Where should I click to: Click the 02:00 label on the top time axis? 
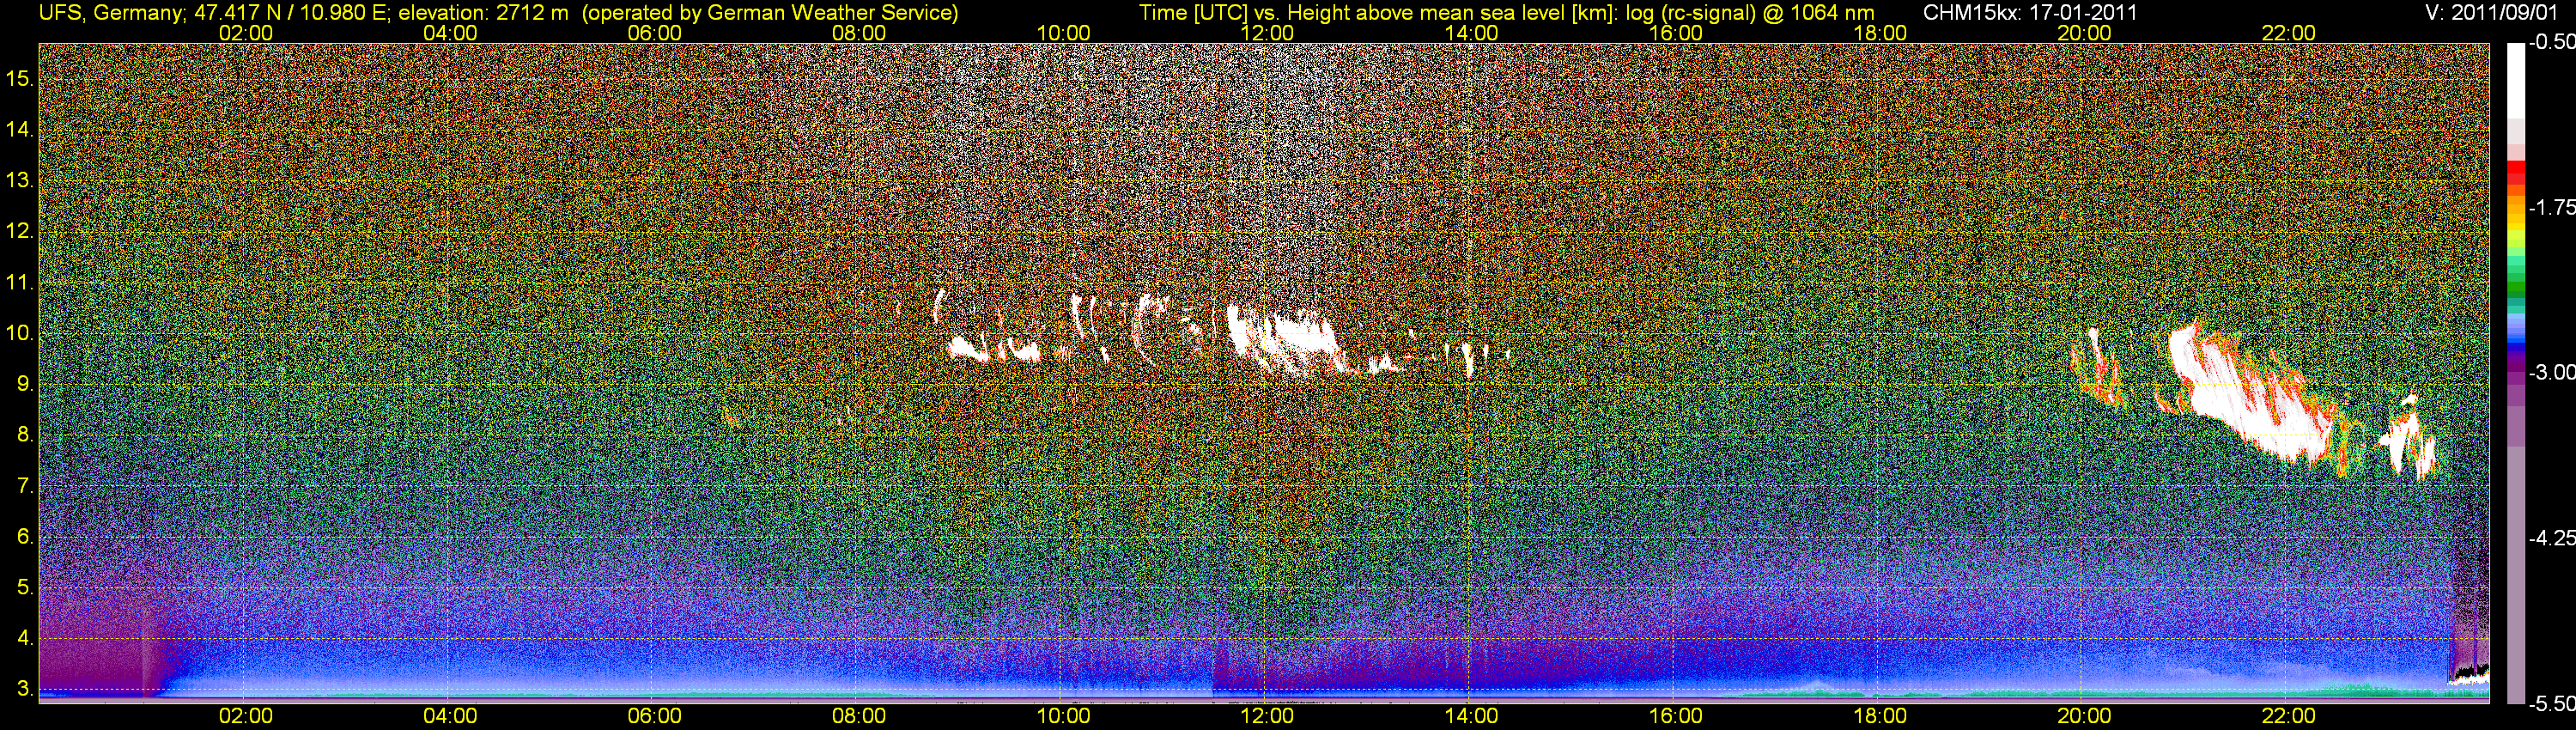pyautogui.click(x=245, y=33)
